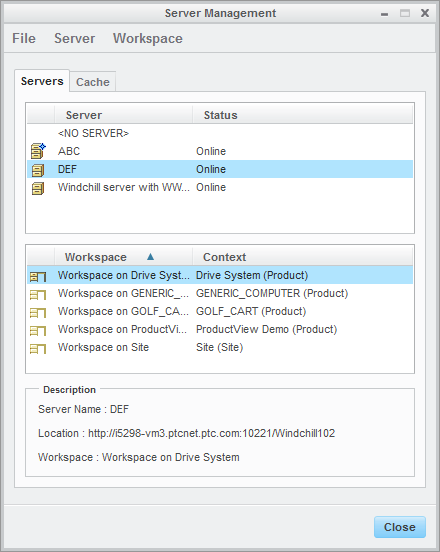Image resolution: width=440 pixels, height=552 pixels.
Task: Click the GOLF_CART workspace icon
Action: [38, 312]
